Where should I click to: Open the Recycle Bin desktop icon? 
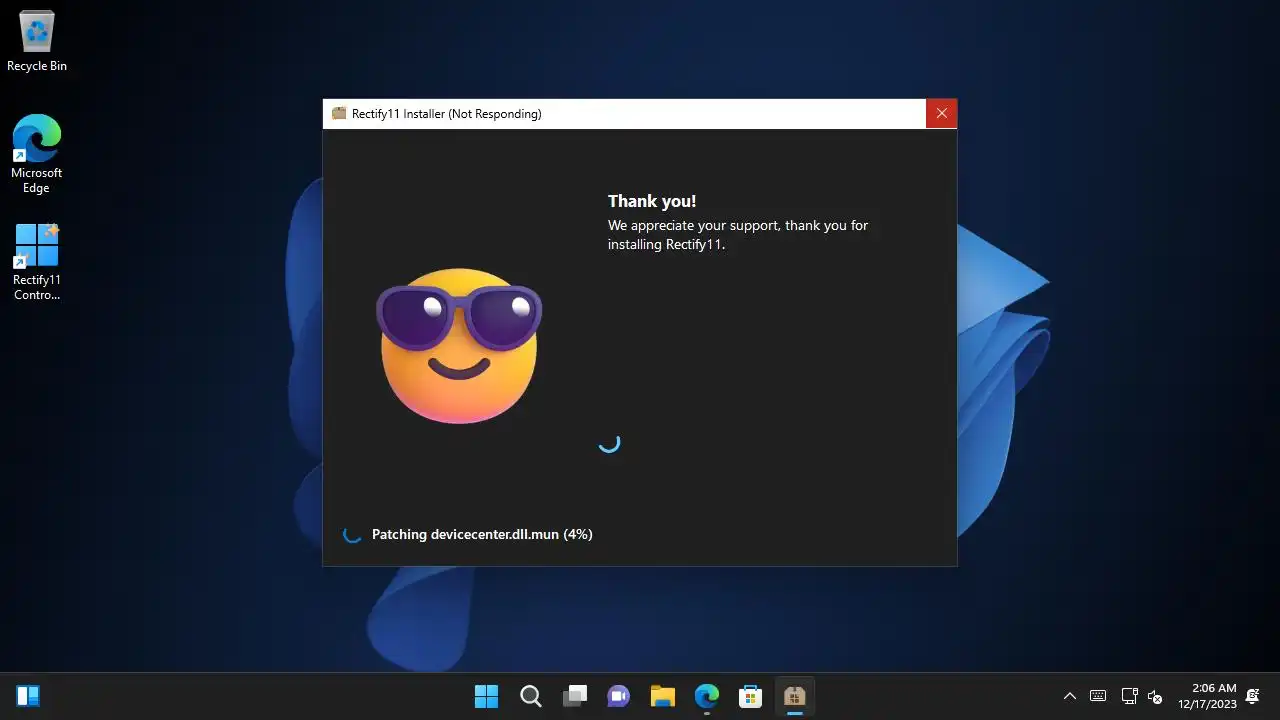tap(37, 41)
